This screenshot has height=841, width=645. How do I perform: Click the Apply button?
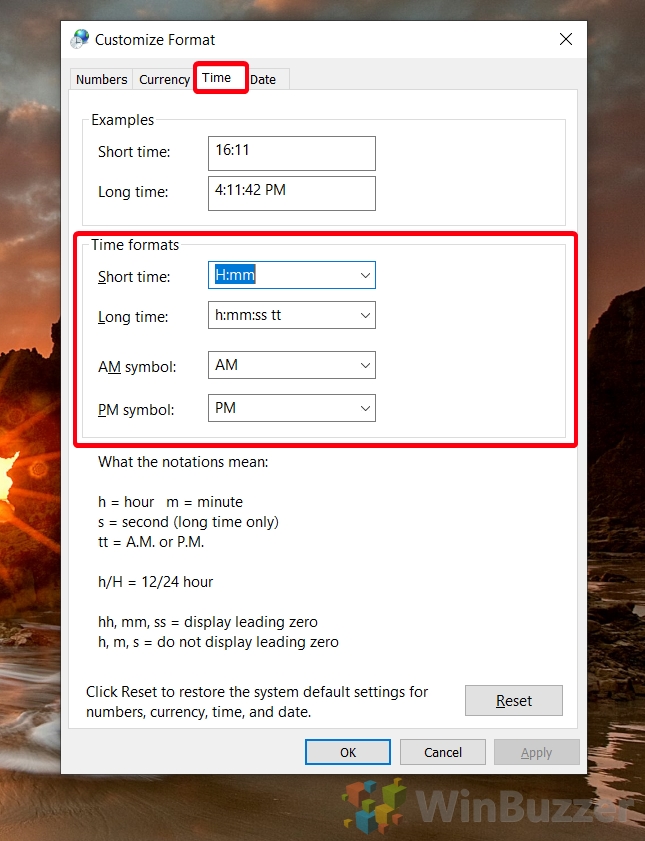point(536,752)
